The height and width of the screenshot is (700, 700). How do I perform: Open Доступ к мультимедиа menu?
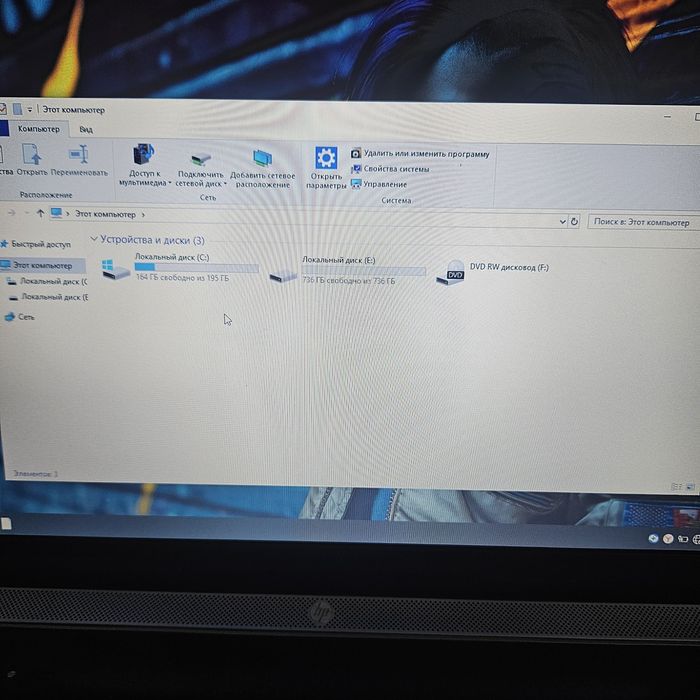pos(145,165)
